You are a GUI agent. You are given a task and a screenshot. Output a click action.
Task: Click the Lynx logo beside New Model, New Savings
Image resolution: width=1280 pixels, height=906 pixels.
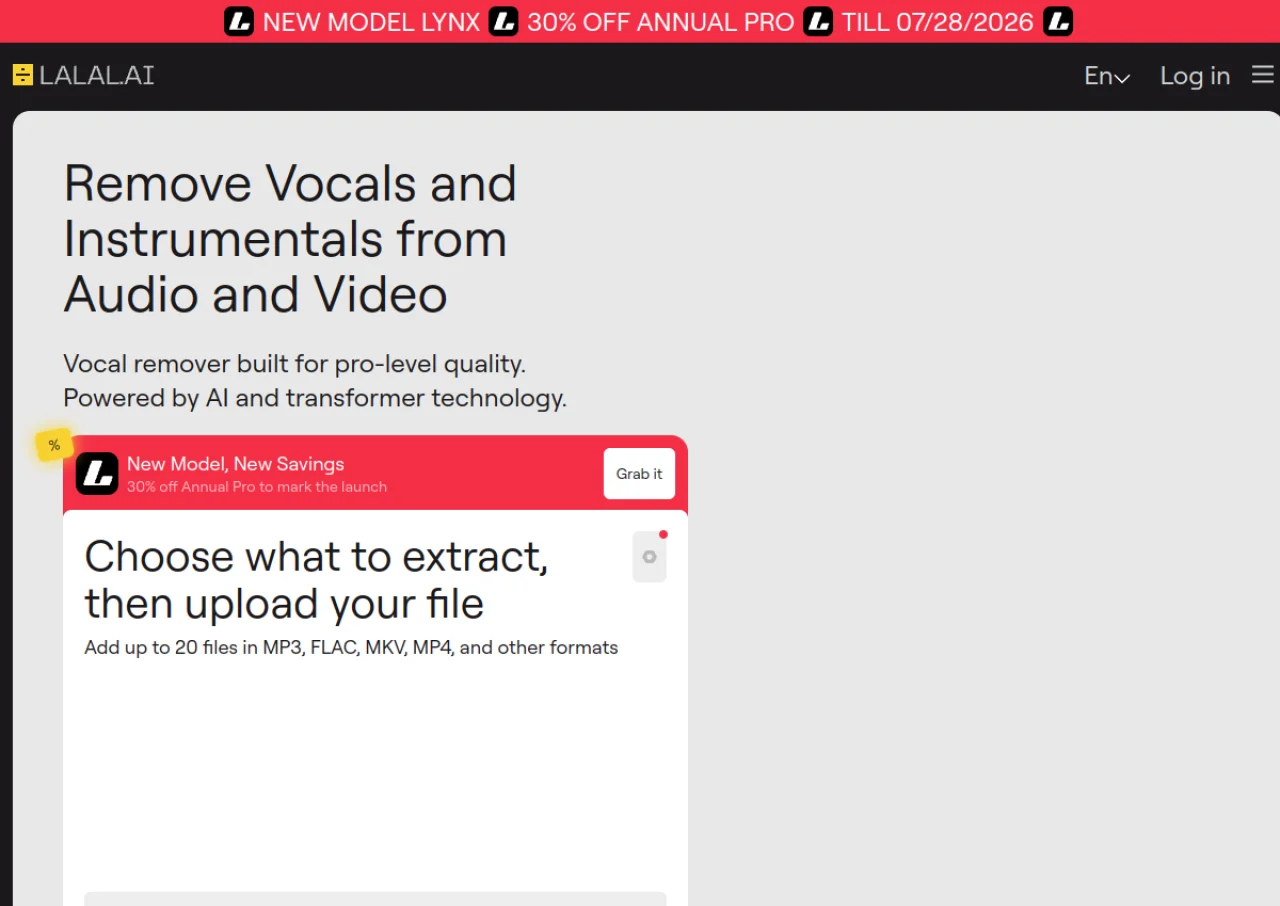coord(97,474)
